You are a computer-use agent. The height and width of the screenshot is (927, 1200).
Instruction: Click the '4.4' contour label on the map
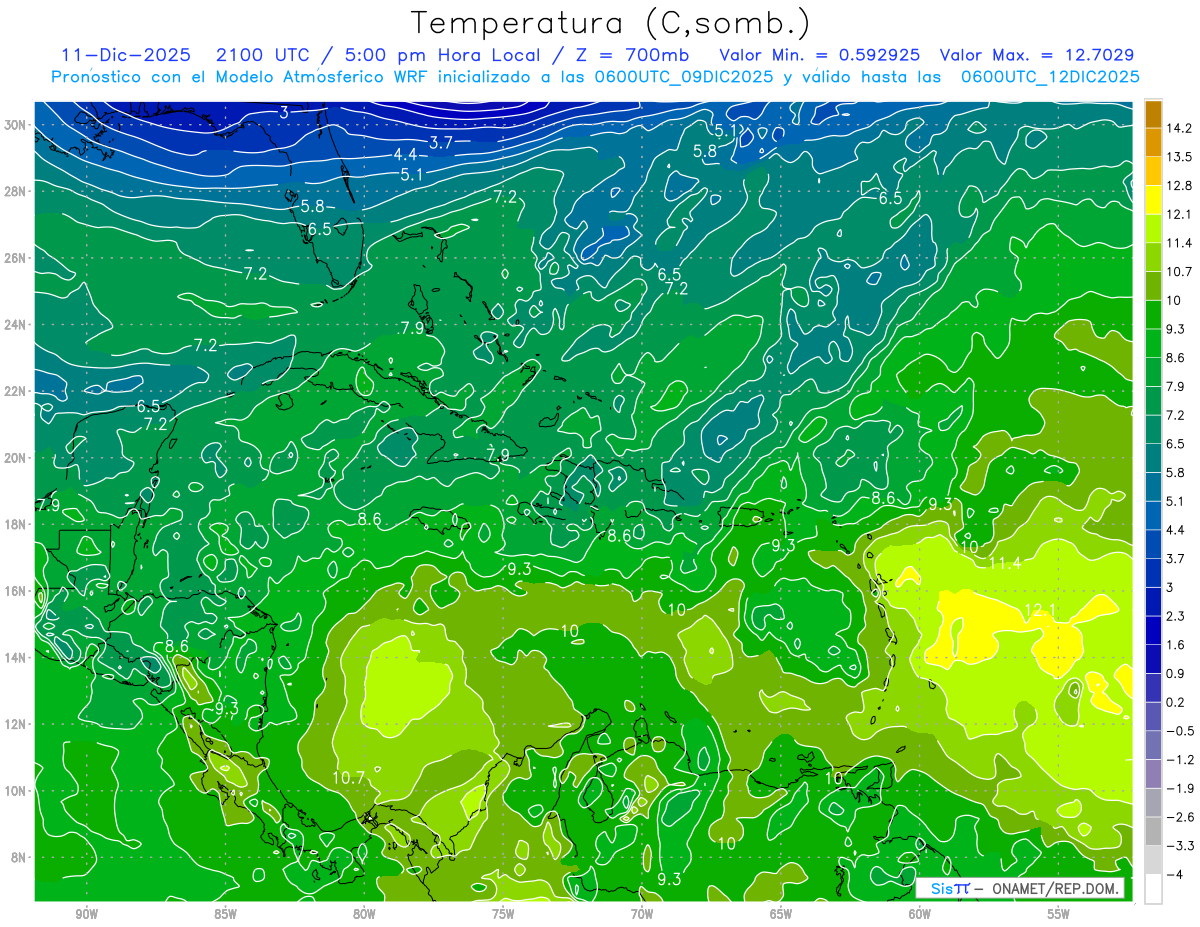(x=405, y=154)
